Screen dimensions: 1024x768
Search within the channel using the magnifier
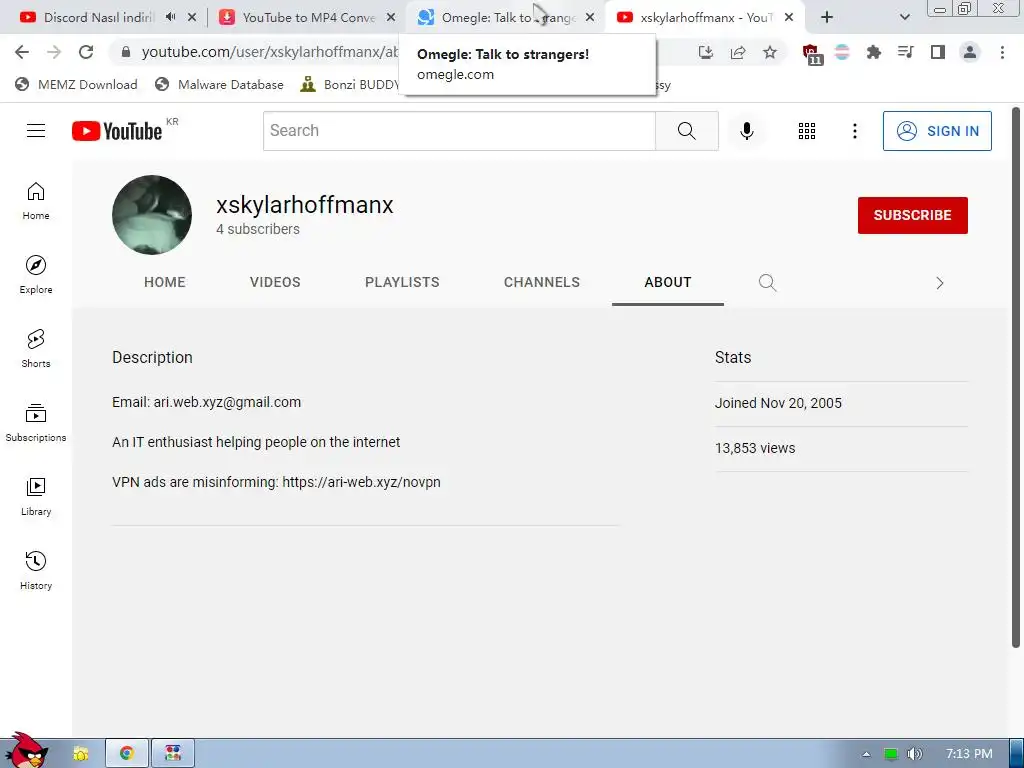coord(767,282)
